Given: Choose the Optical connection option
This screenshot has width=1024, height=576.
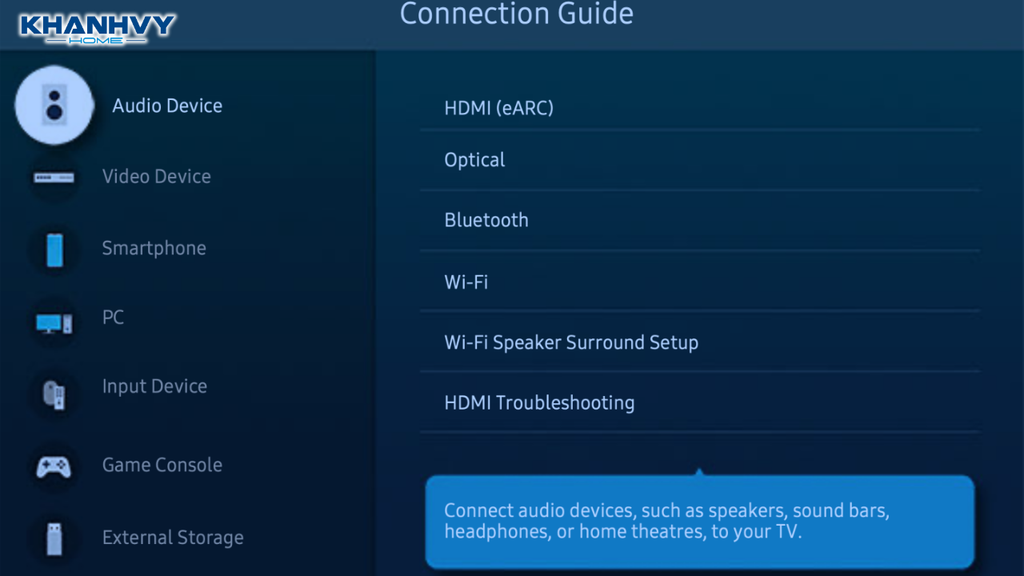Looking at the screenshot, I should [475, 160].
